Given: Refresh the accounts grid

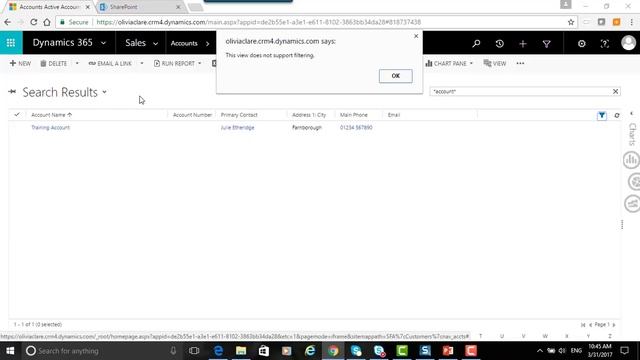Looking at the screenshot, I should click(617, 116).
